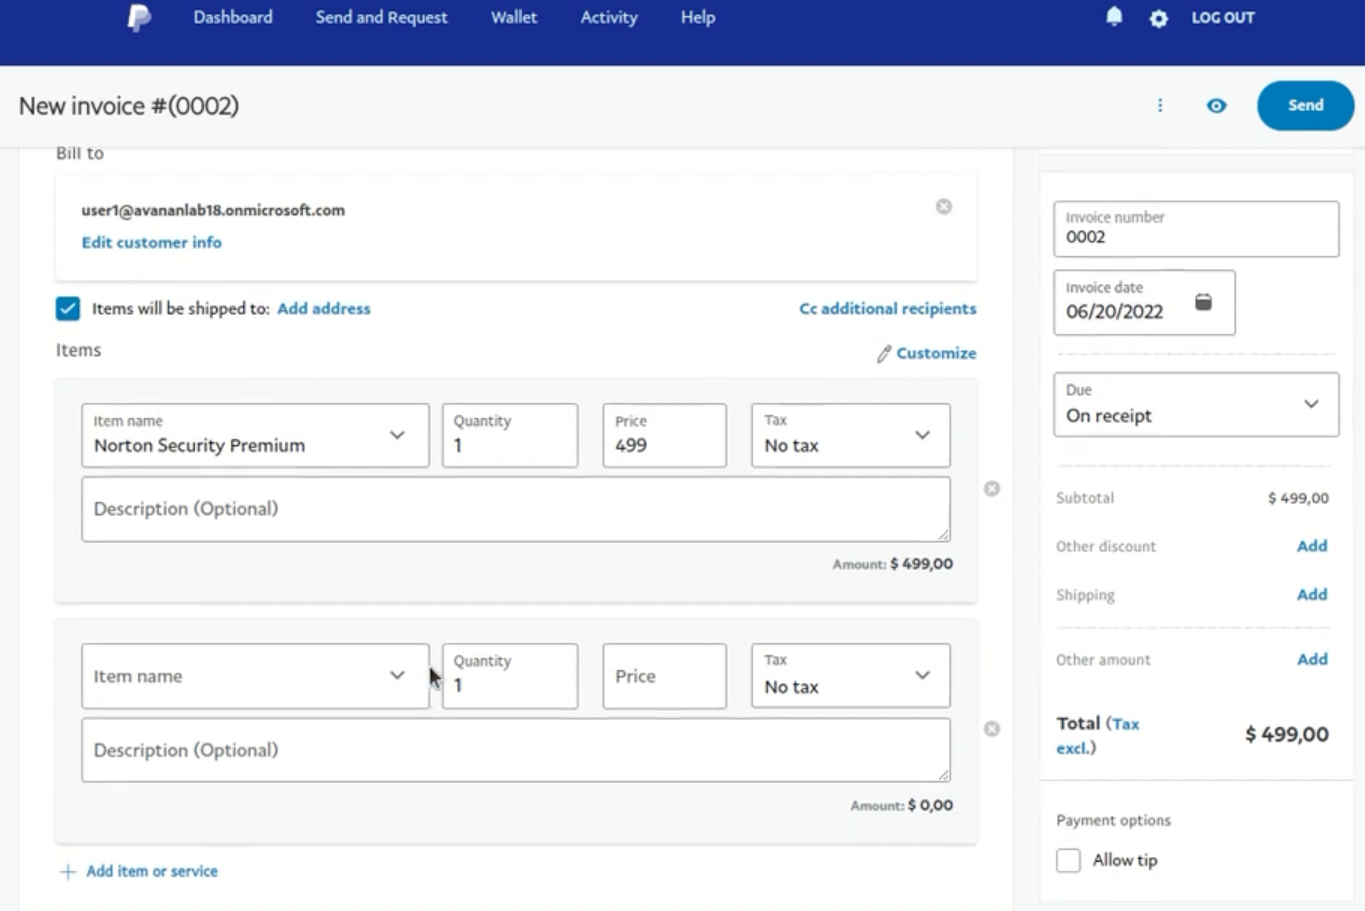Image resolution: width=1365 pixels, height=911 pixels.
Task: Open Send and Request menu
Action: point(381,17)
